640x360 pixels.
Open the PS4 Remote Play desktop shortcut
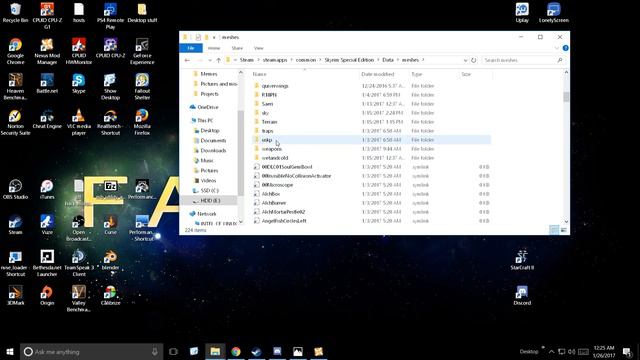[110, 16]
